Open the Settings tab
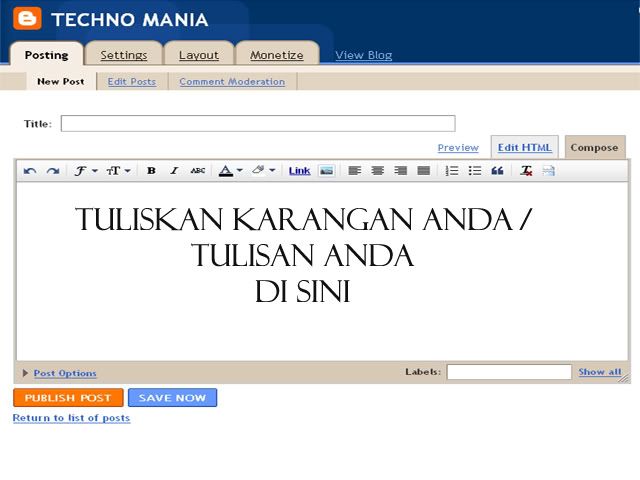 pos(124,55)
